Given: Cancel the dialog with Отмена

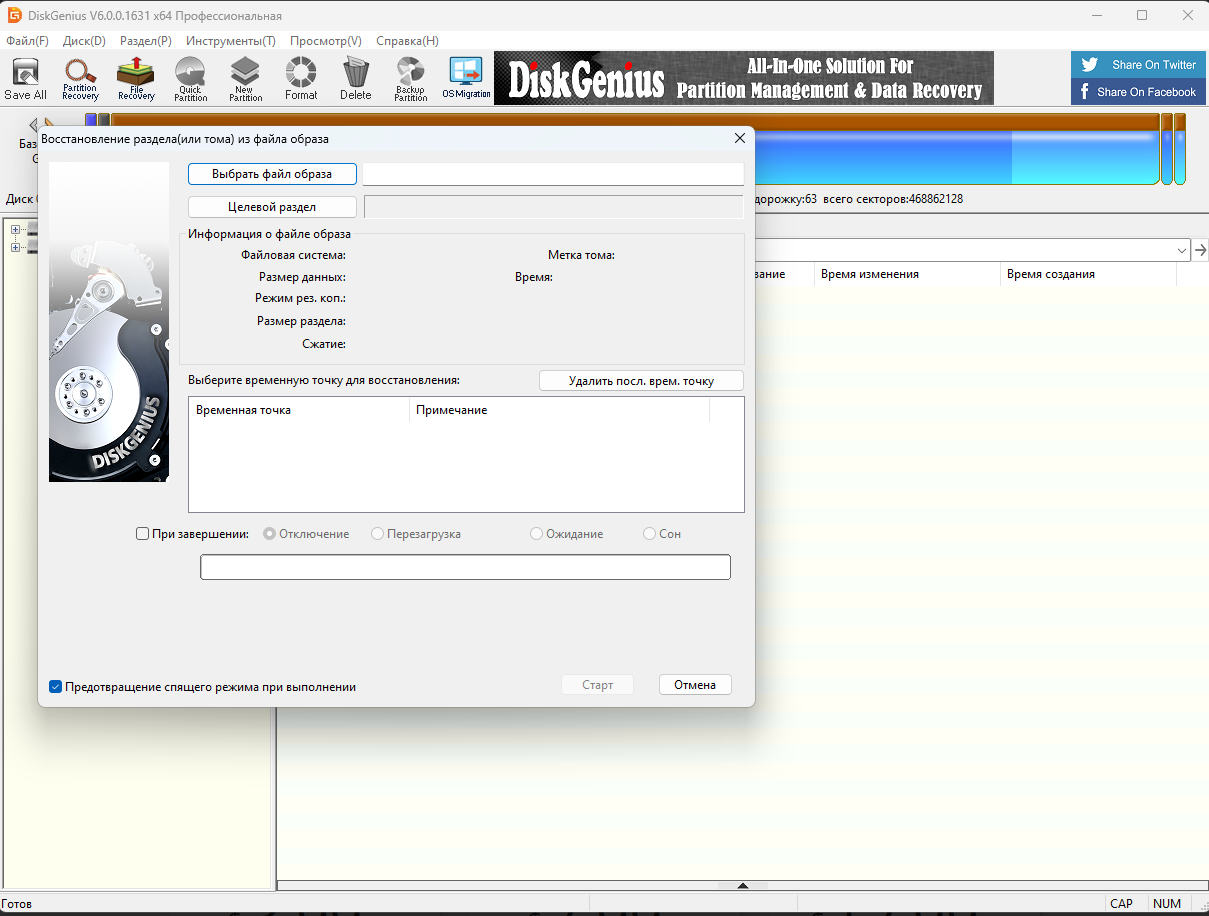Looking at the screenshot, I should tap(695, 685).
